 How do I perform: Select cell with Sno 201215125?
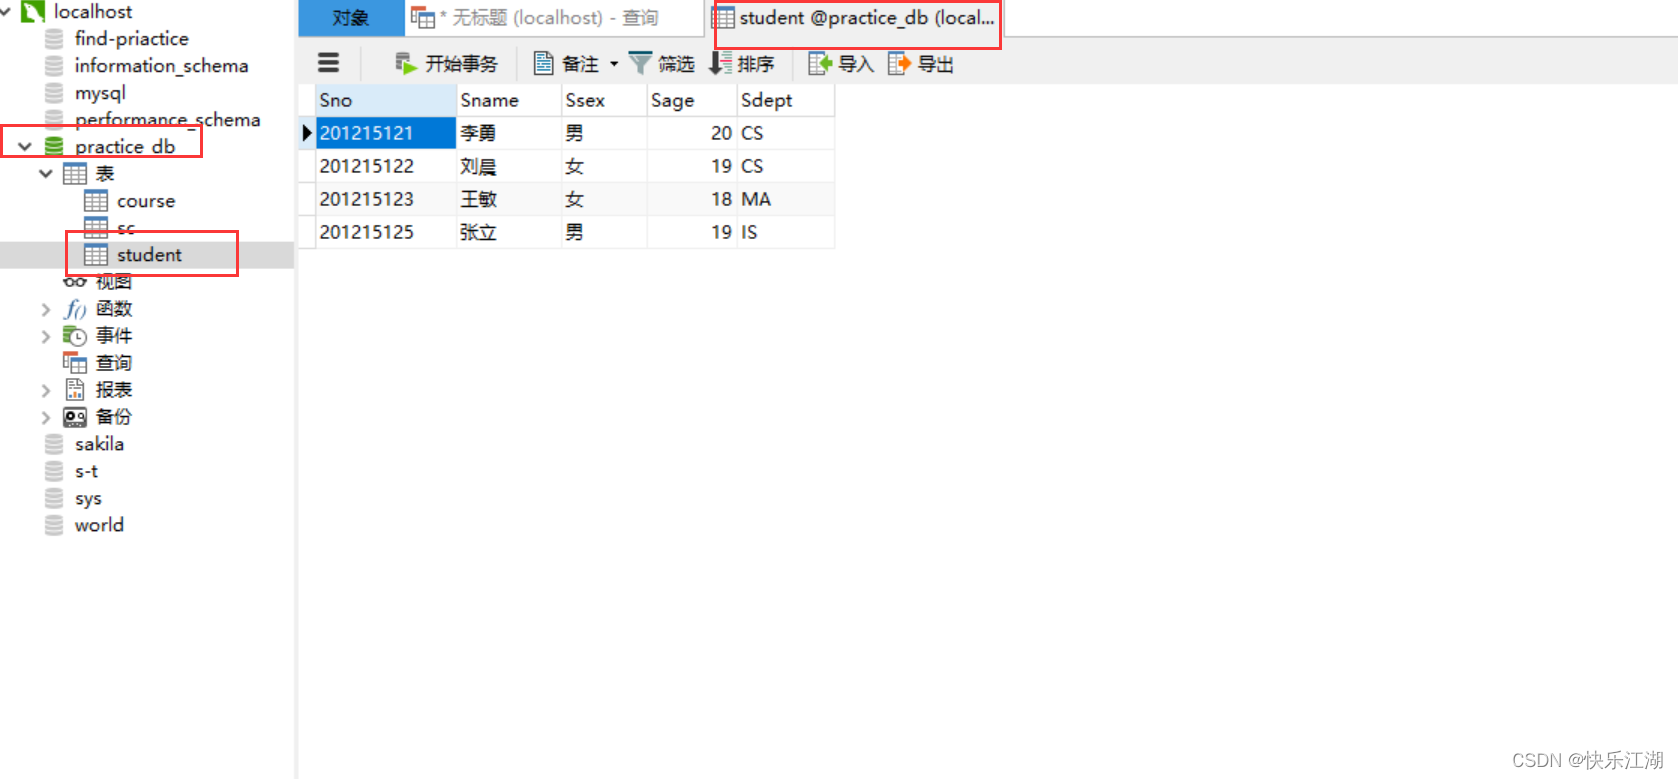(x=386, y=232)
